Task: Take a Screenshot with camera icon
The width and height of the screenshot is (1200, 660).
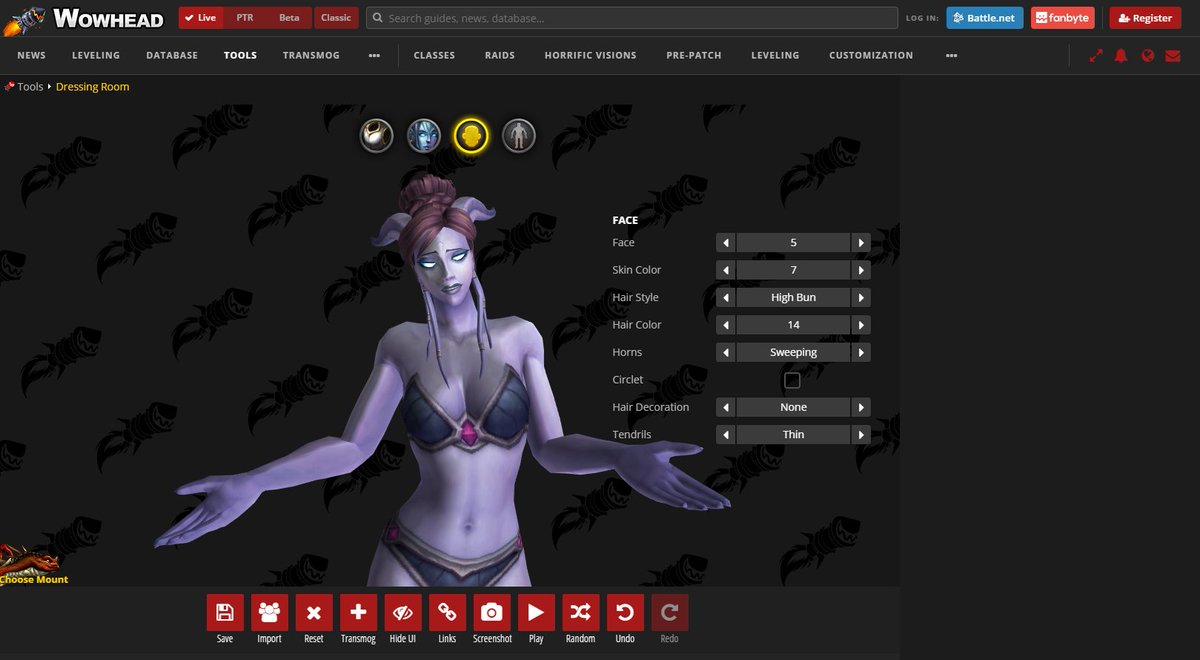Action: point(492,613)
